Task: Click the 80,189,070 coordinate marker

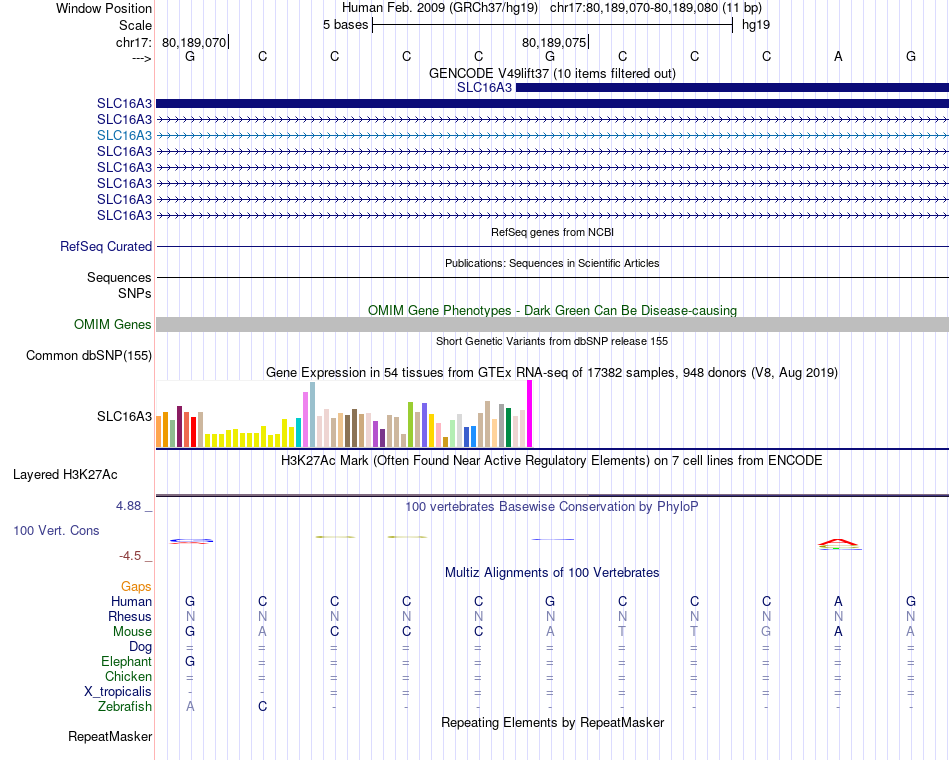Action: click(x=194, y=42)
